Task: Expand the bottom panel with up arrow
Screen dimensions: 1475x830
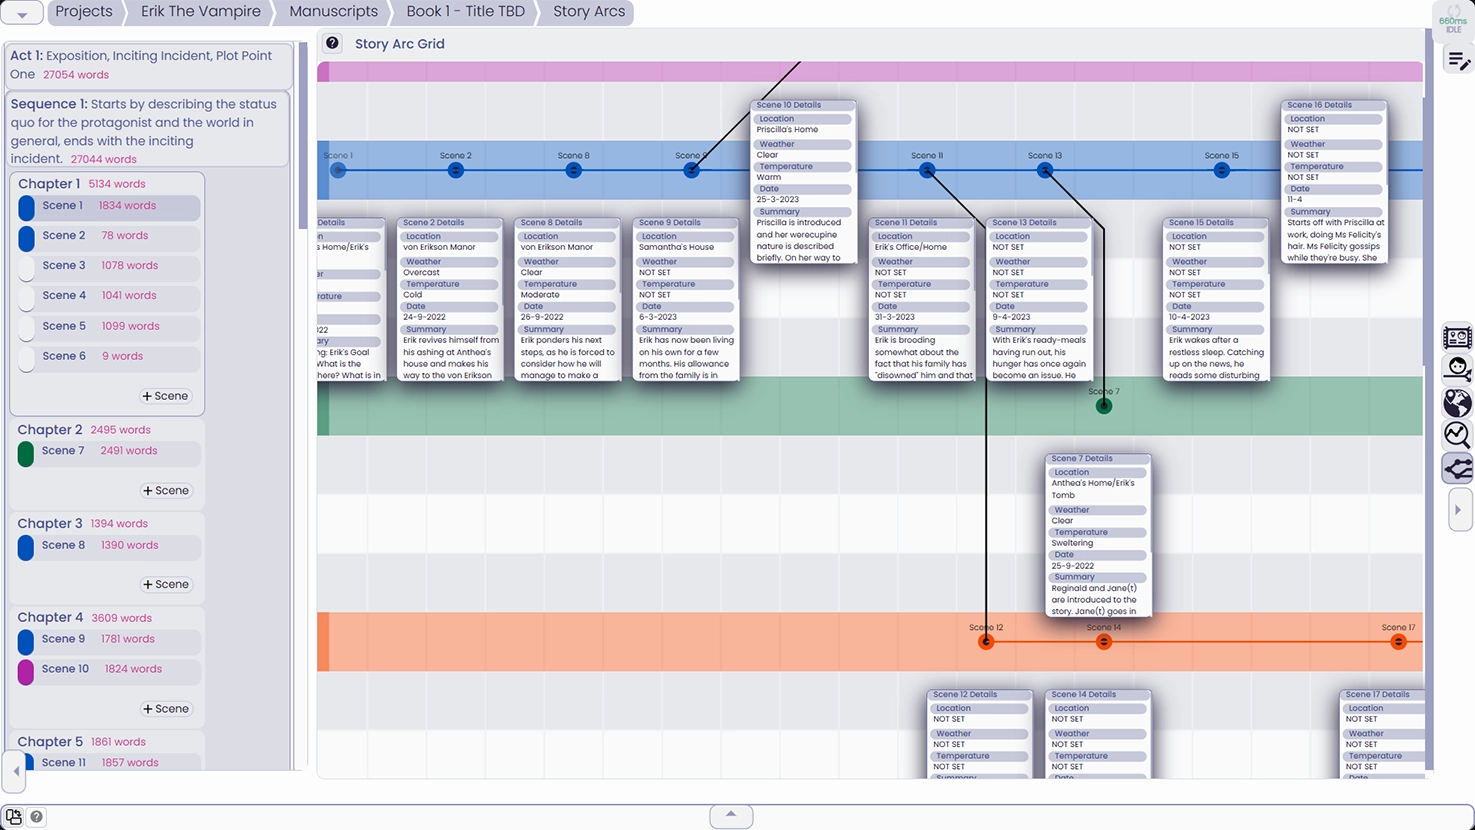Action: [731, 815]
